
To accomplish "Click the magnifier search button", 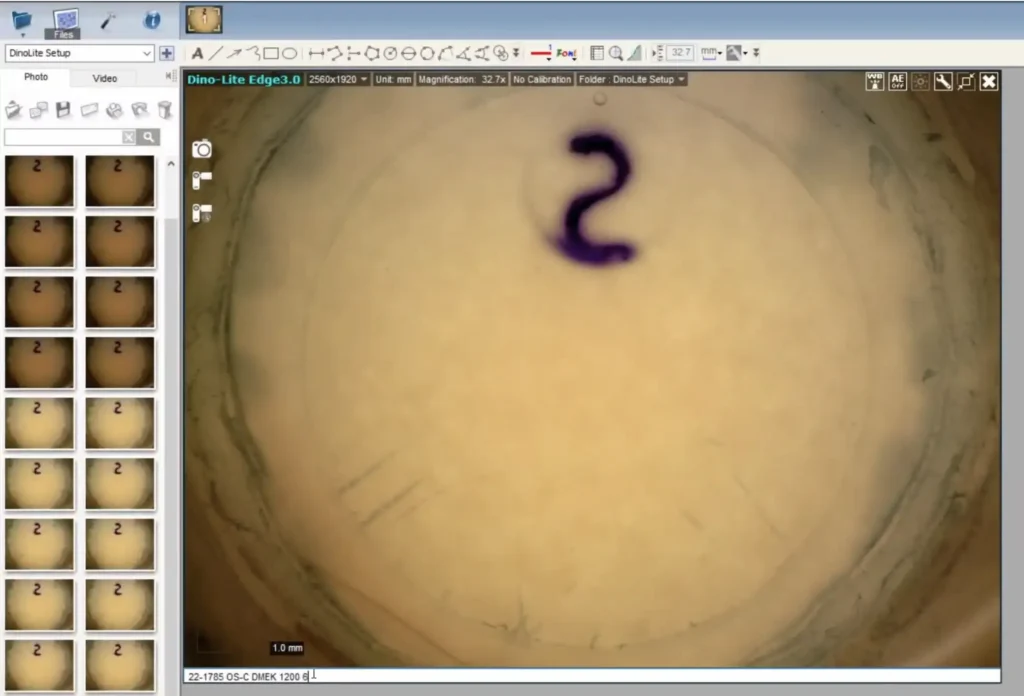I will (x=149, y=137).
